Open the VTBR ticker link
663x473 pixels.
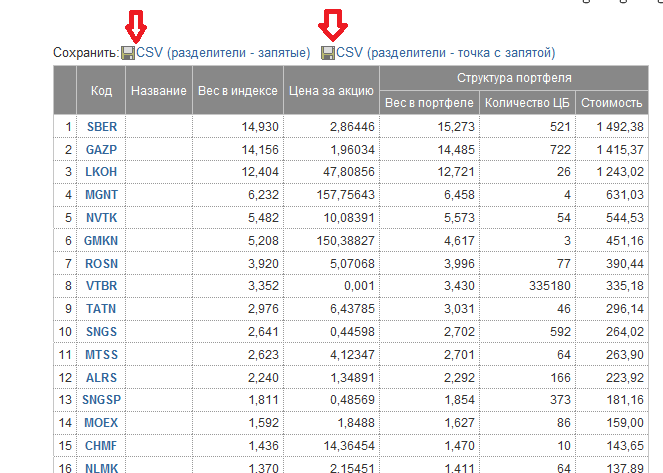(101, 285)
